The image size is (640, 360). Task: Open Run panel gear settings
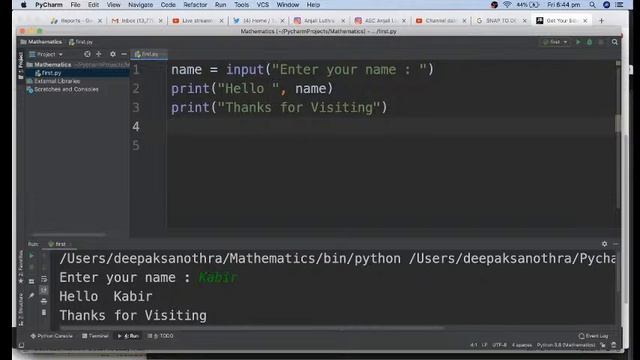coord(604,244)
